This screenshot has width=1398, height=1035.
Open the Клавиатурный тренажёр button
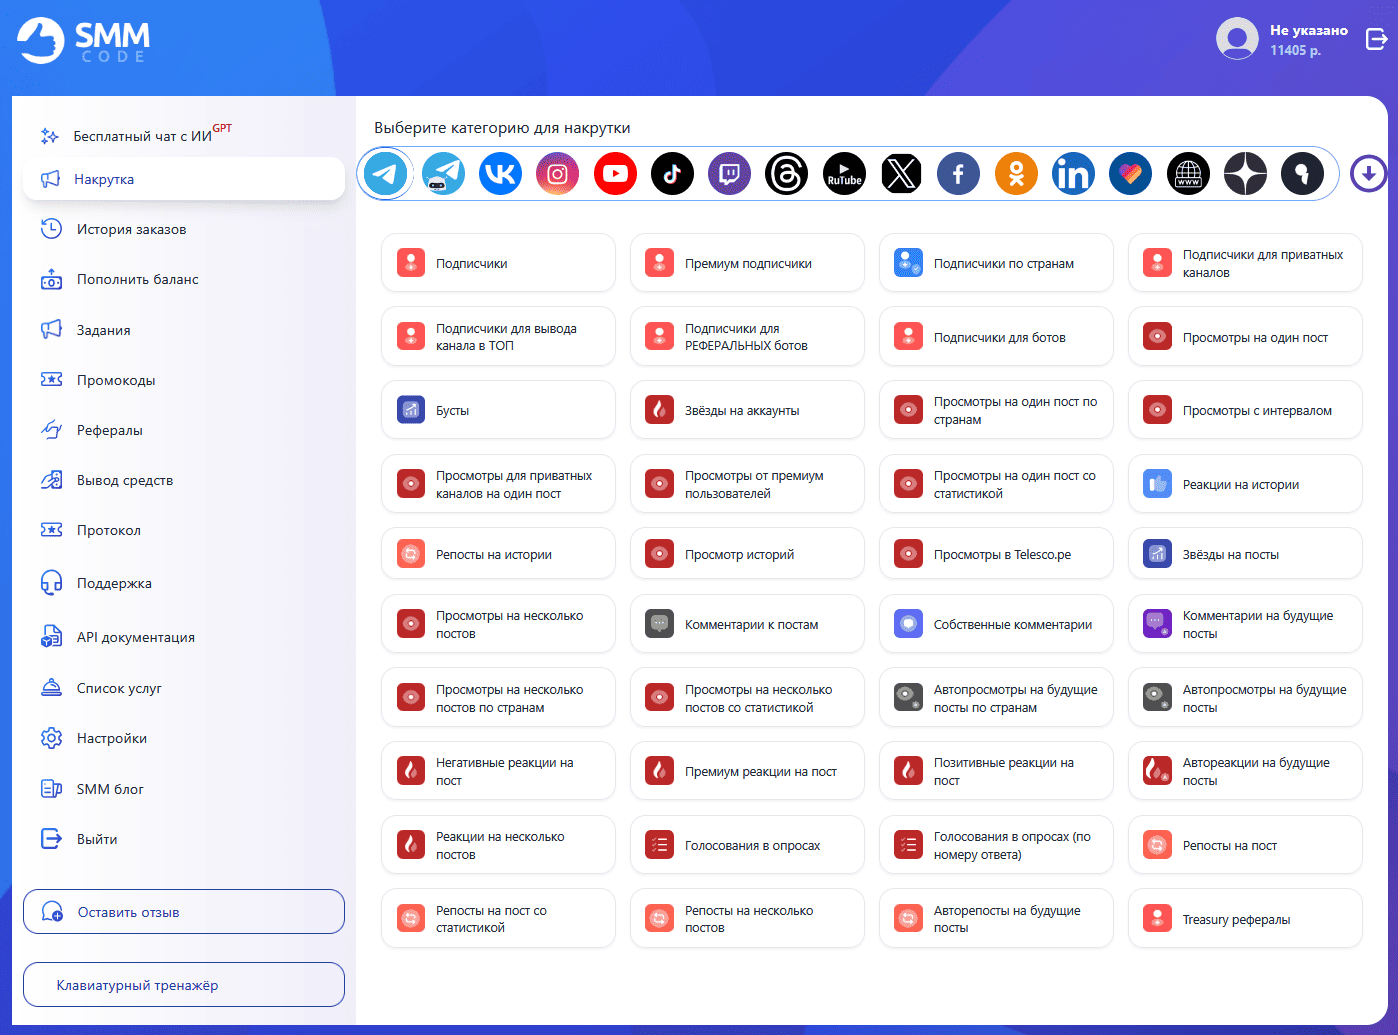[184, 985]
